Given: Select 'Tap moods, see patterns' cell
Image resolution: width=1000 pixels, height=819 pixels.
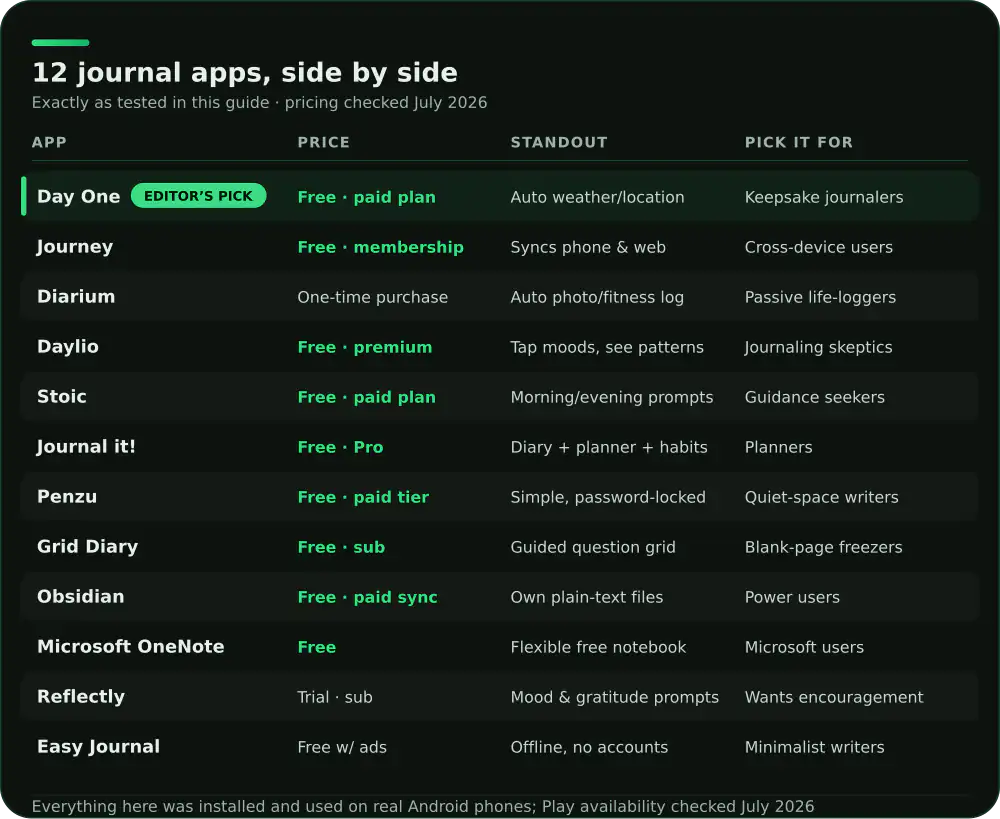Looking at the screenshot, I should tap(607, 347).
